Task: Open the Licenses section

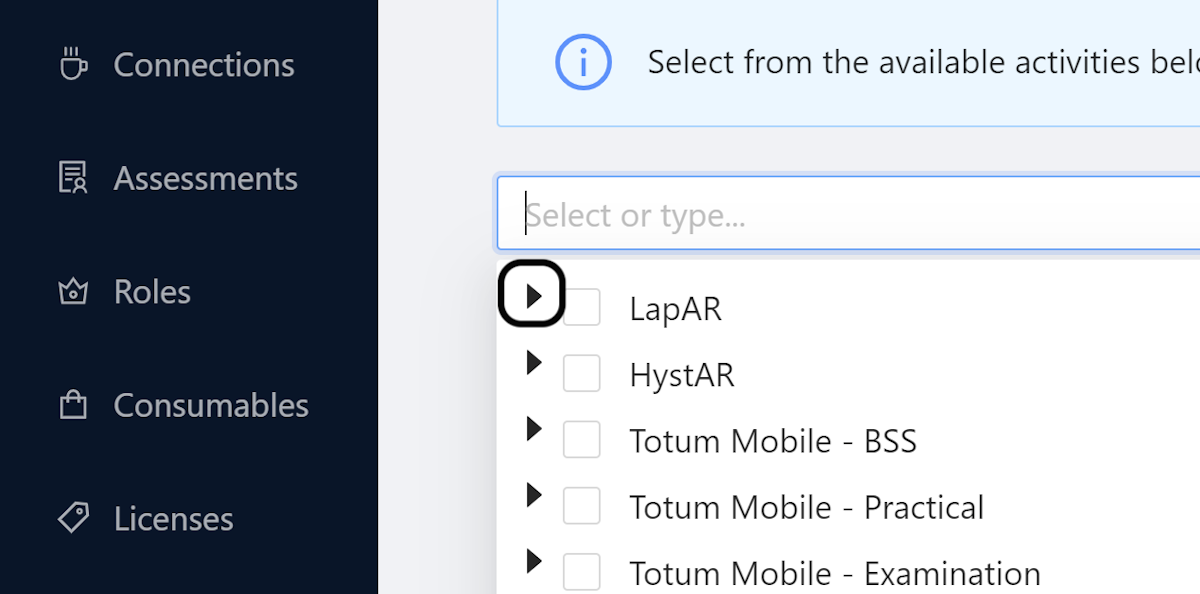Action: pos(173,519)
